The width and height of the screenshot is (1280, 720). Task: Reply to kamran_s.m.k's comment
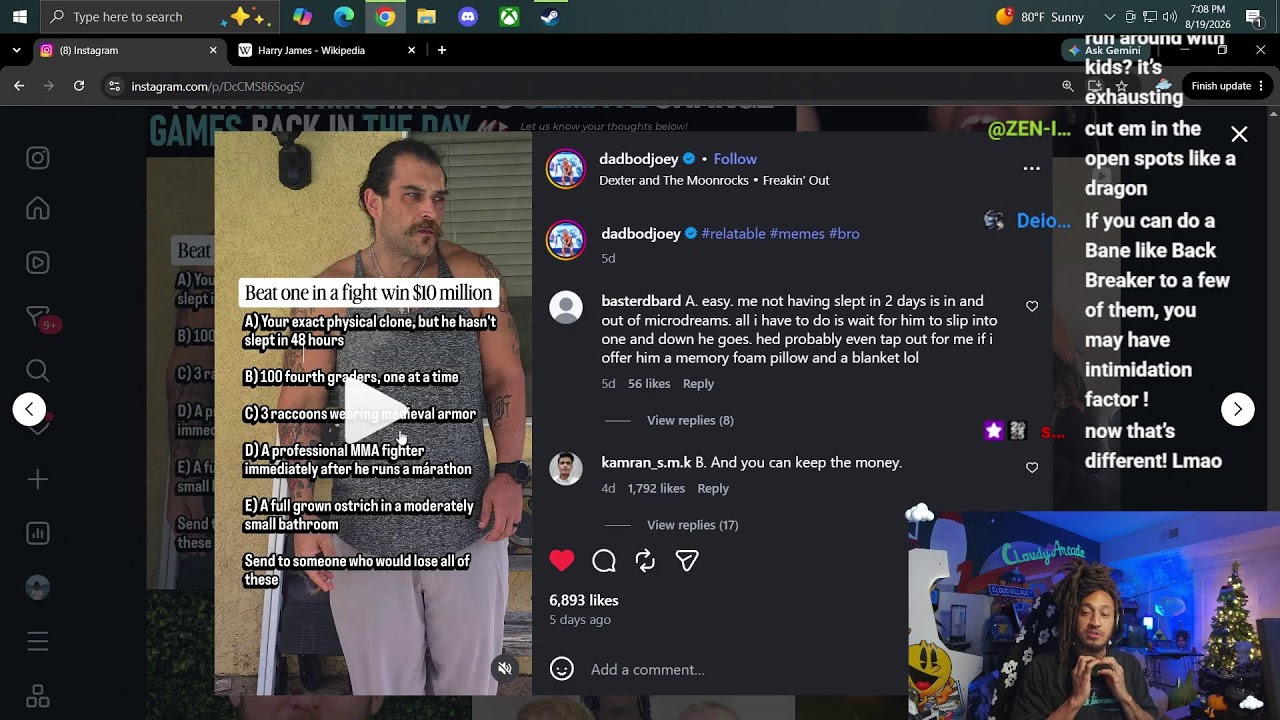point(713,488)
